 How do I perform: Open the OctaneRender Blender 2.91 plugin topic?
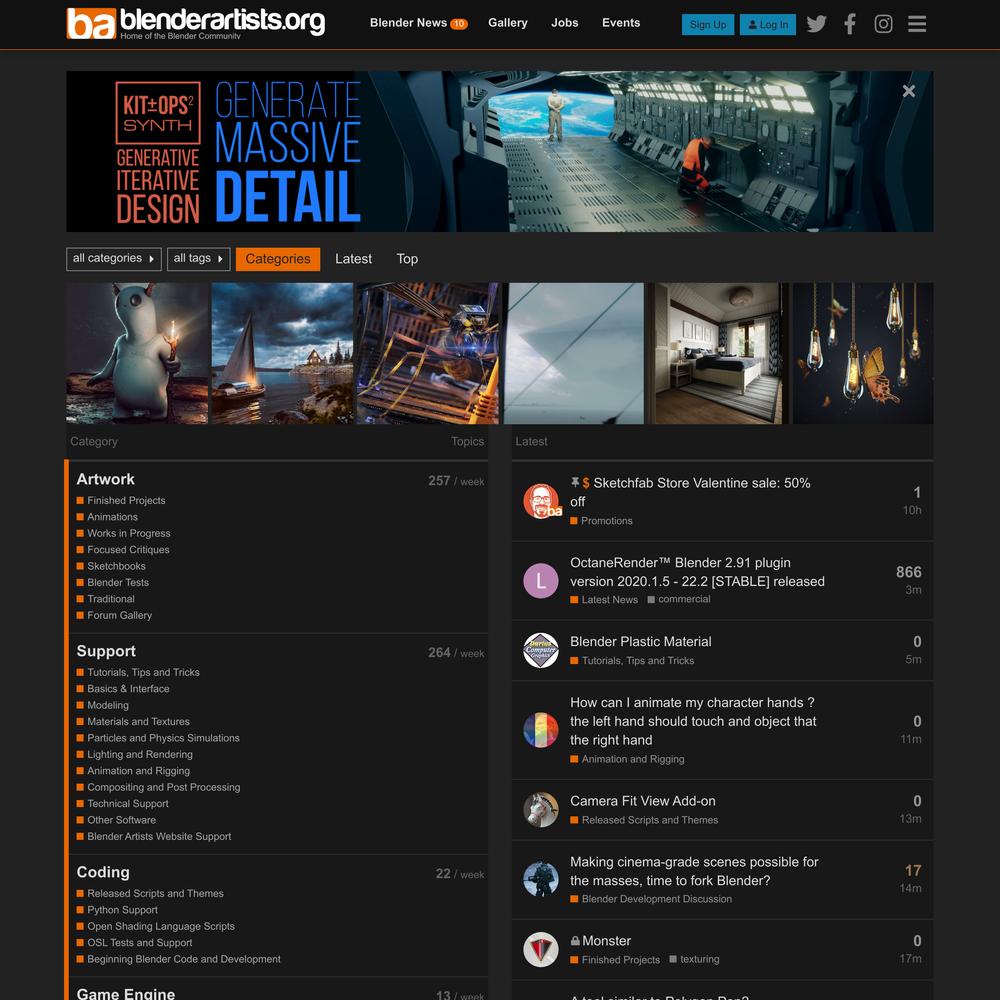click(x=697, y=572)
